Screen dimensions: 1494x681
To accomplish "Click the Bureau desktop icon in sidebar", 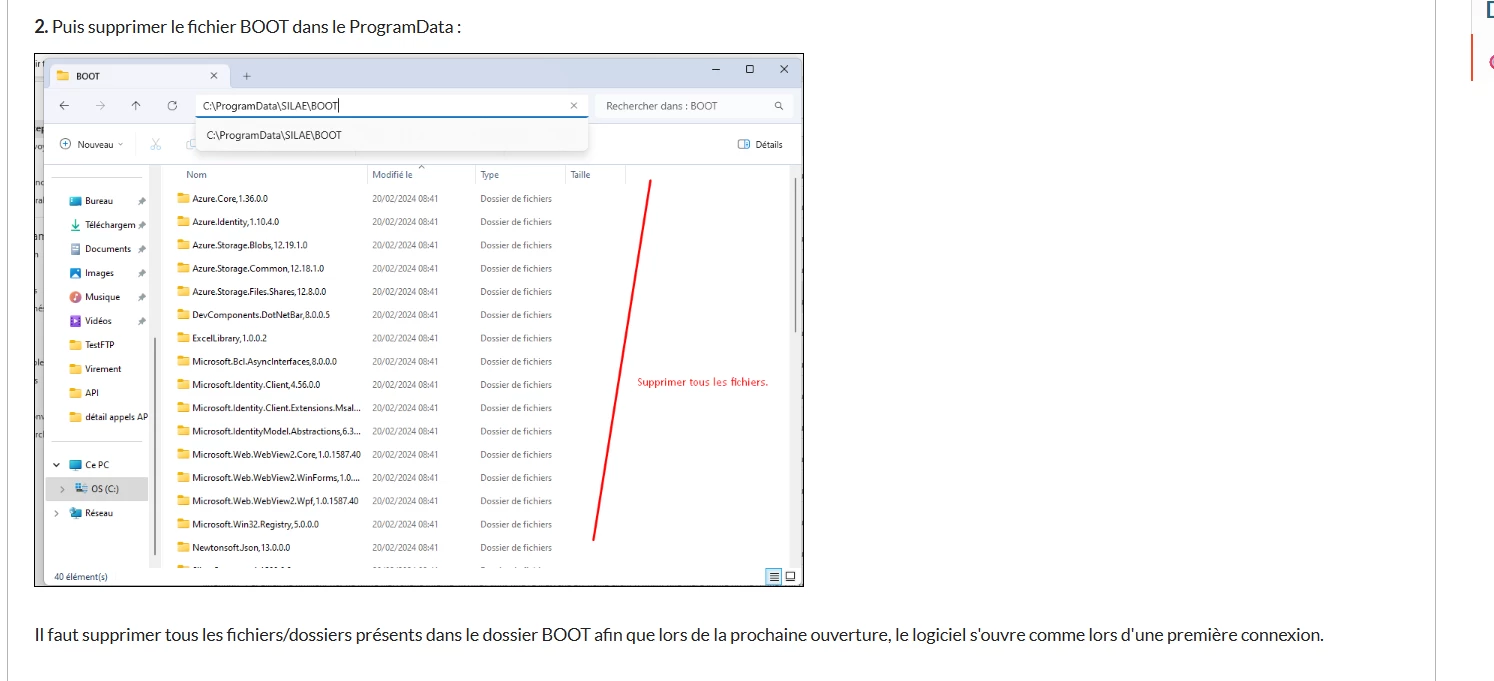I will coord(75,201).
